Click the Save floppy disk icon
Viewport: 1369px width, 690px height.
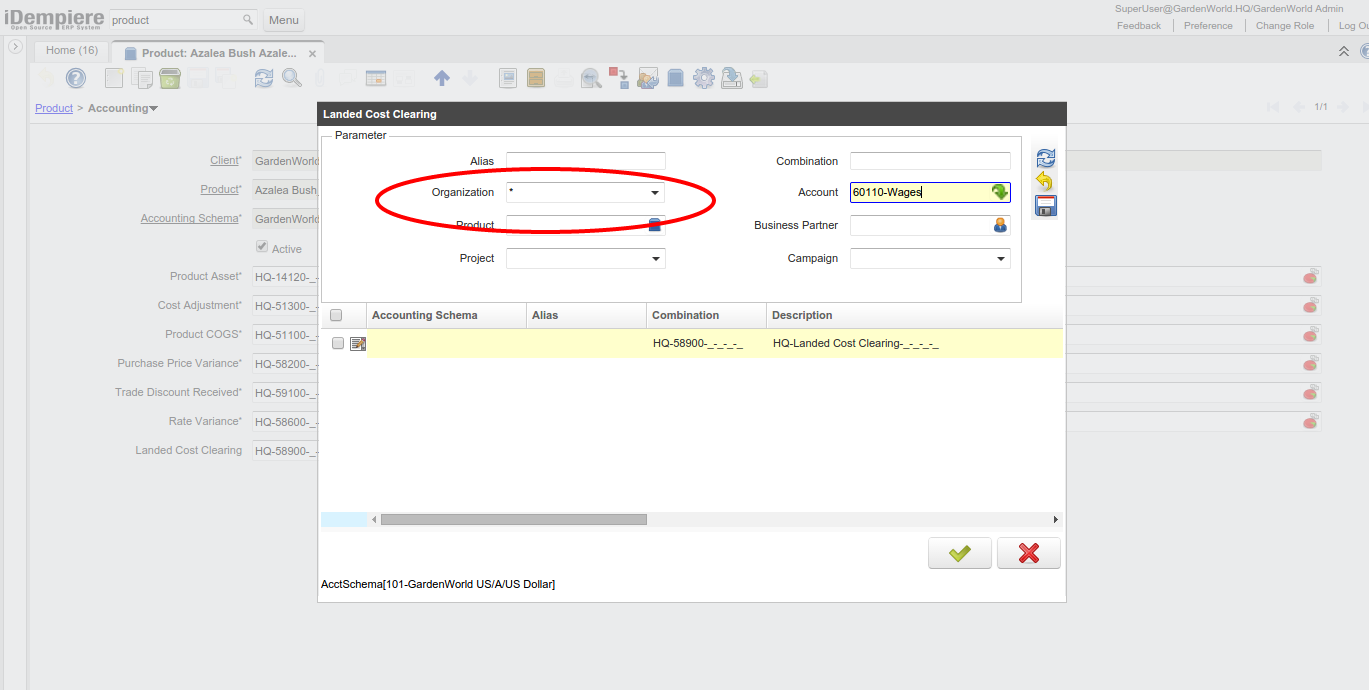pos(1046,206)
